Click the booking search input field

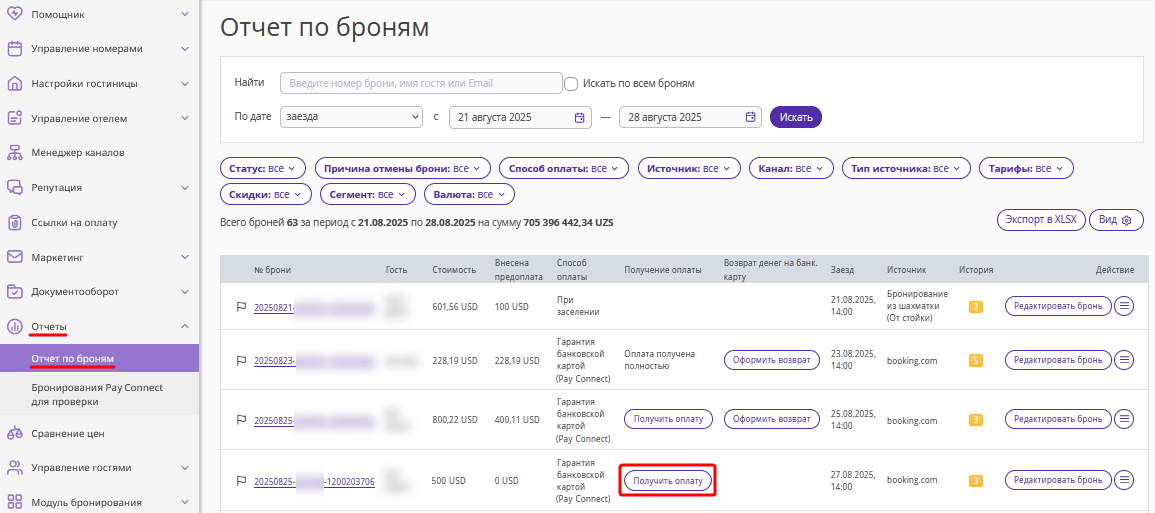point(421,83)
